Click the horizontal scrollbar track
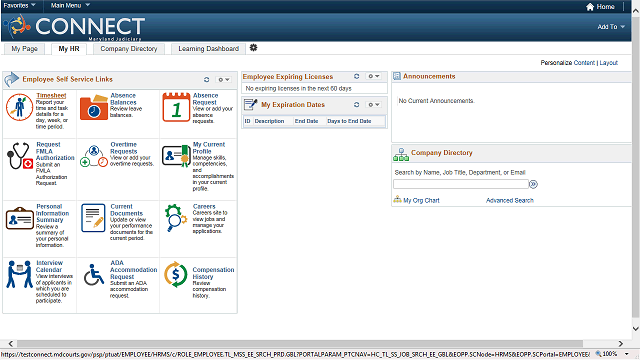 coord(316,344)
